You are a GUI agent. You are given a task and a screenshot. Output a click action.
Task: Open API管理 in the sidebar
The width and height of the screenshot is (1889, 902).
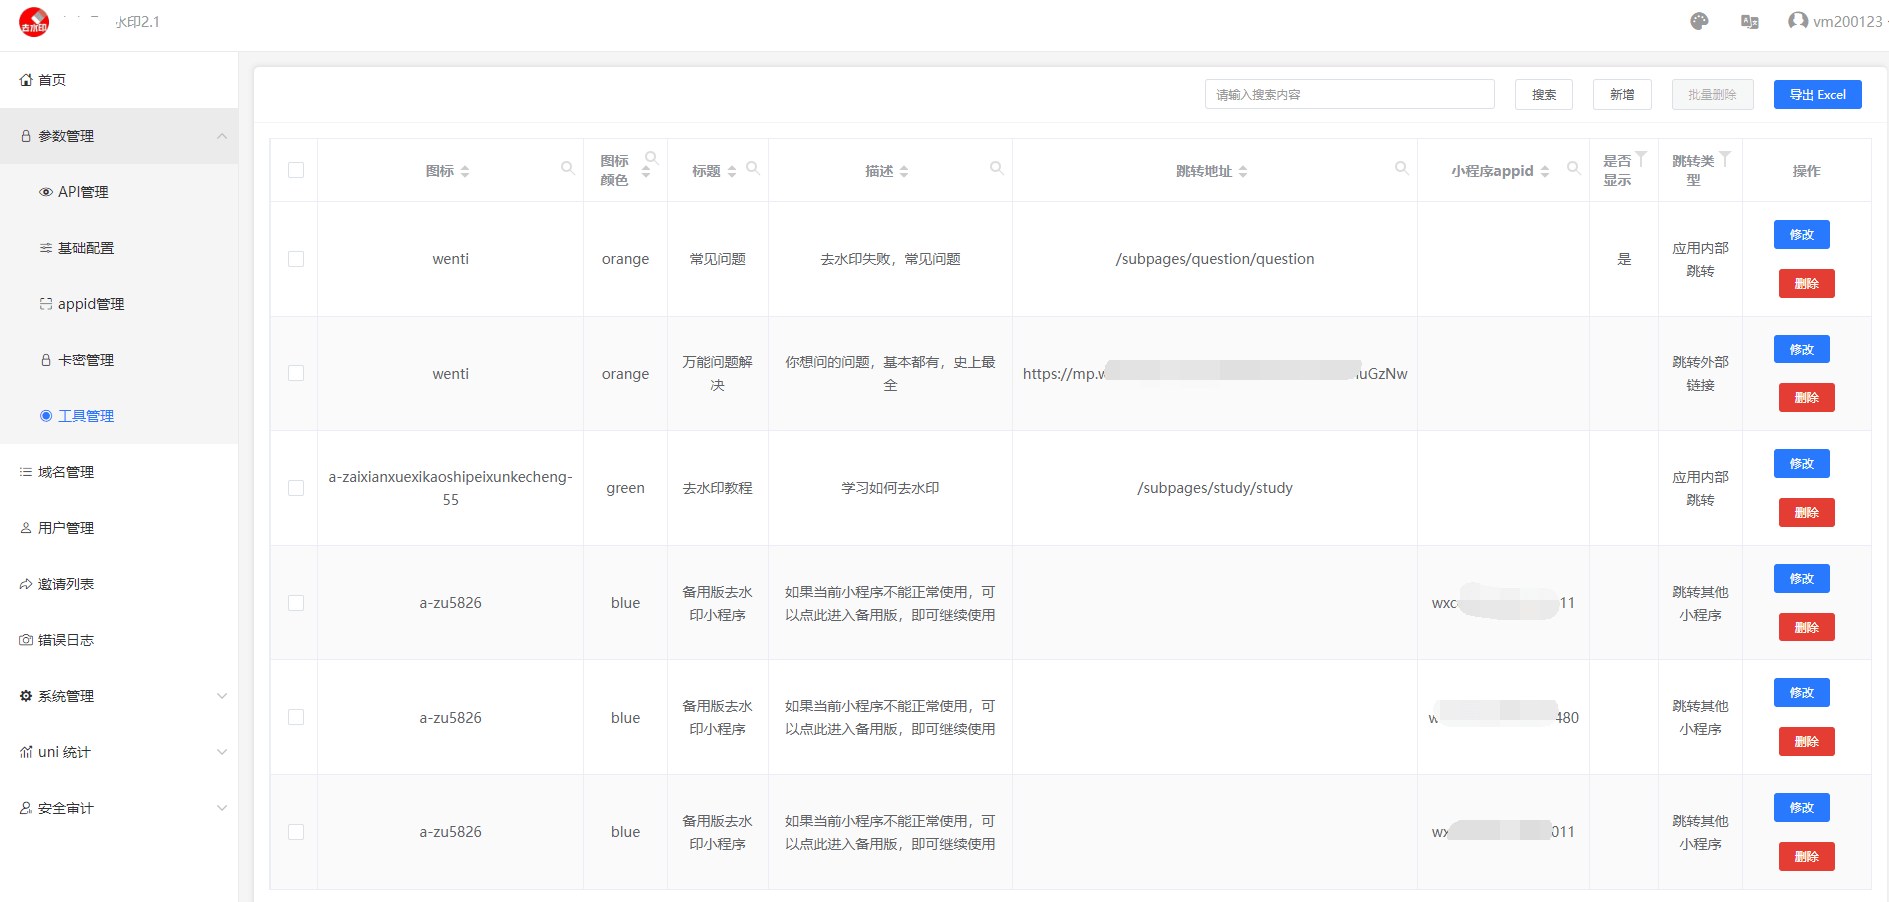(x=83, y=192)
